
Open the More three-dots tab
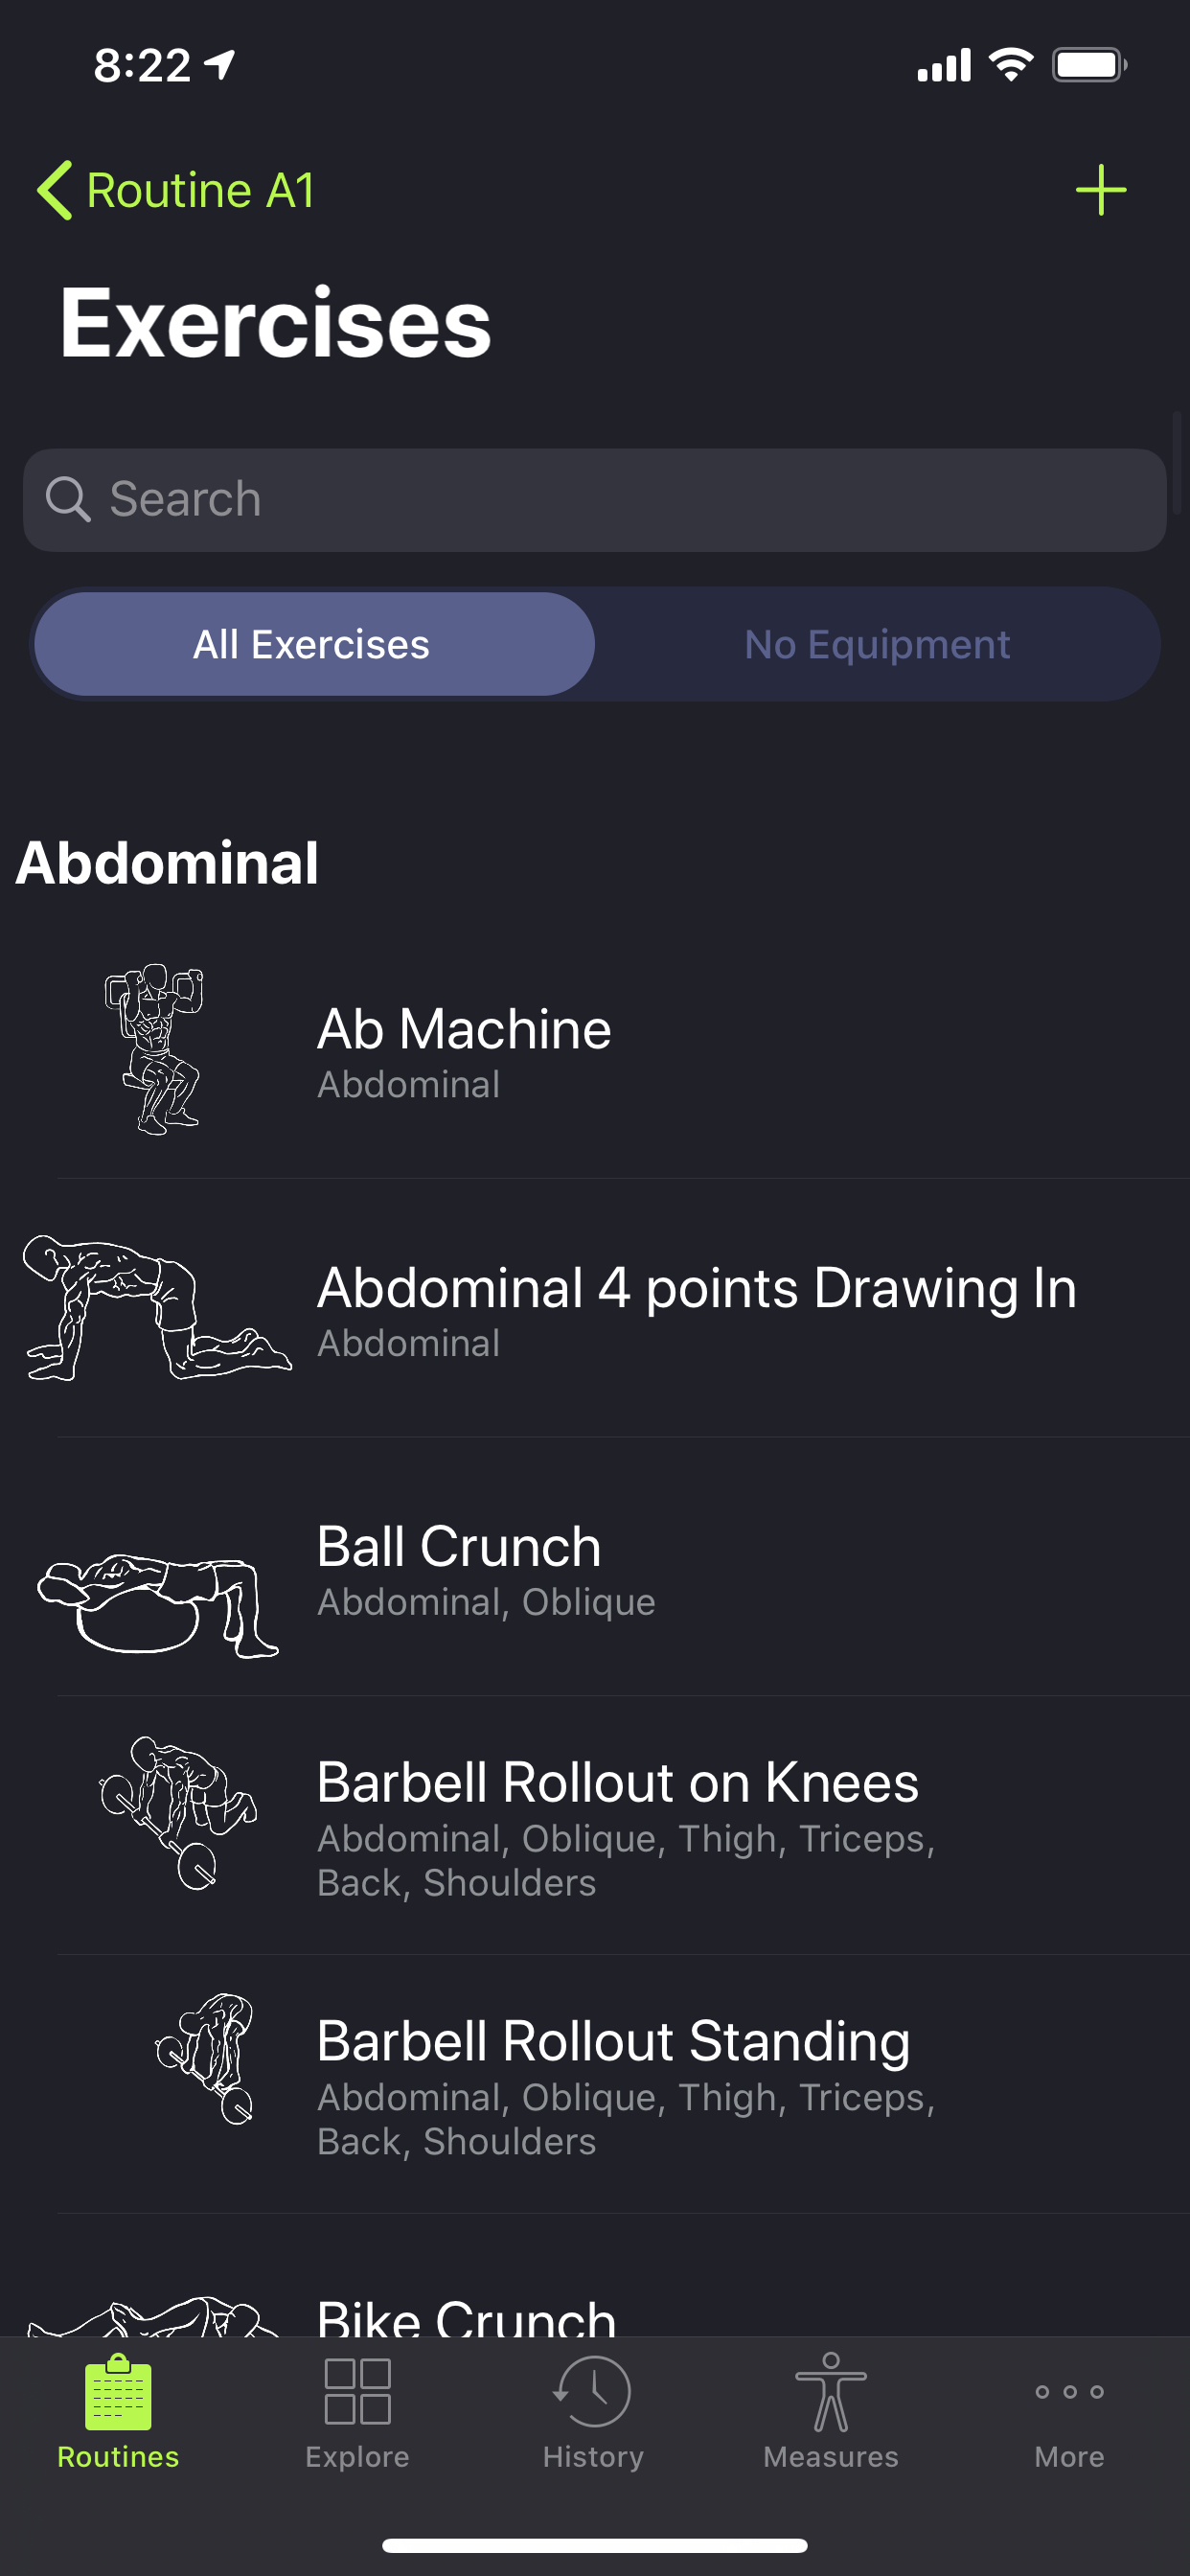(x=1069, y=2411)
